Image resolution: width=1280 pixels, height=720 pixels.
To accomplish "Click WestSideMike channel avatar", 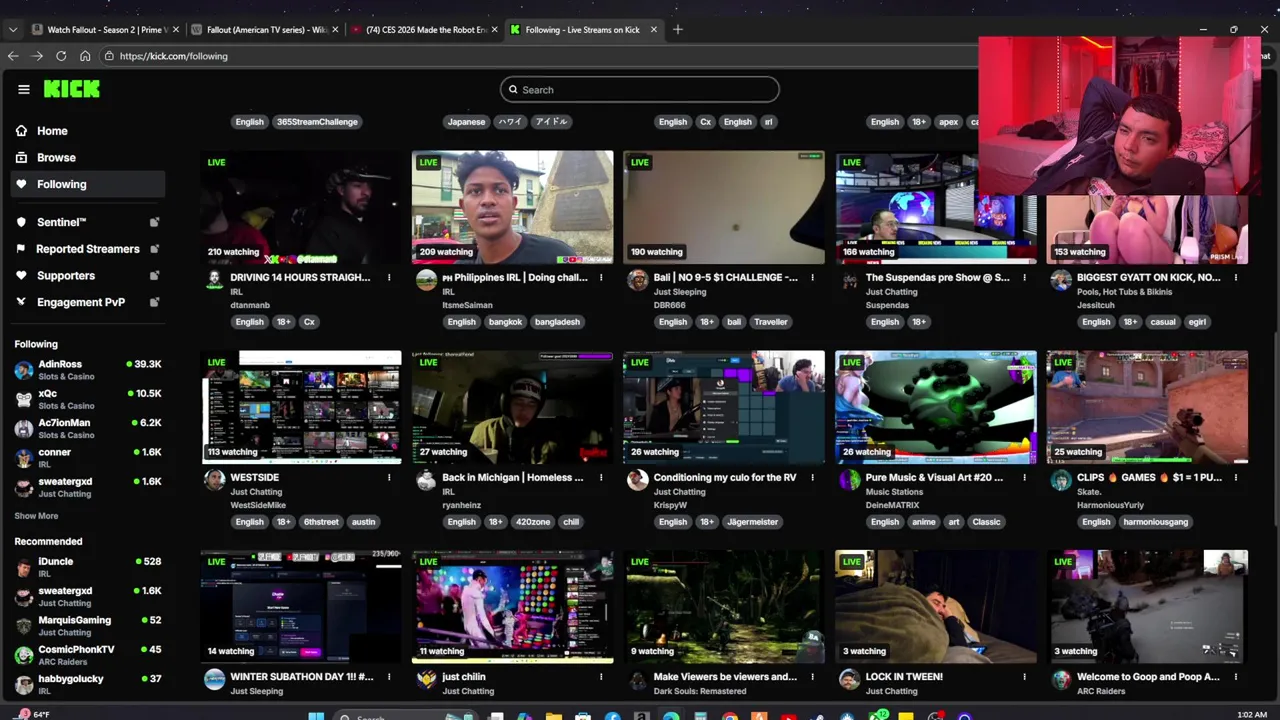I will (x=214, y=480).
